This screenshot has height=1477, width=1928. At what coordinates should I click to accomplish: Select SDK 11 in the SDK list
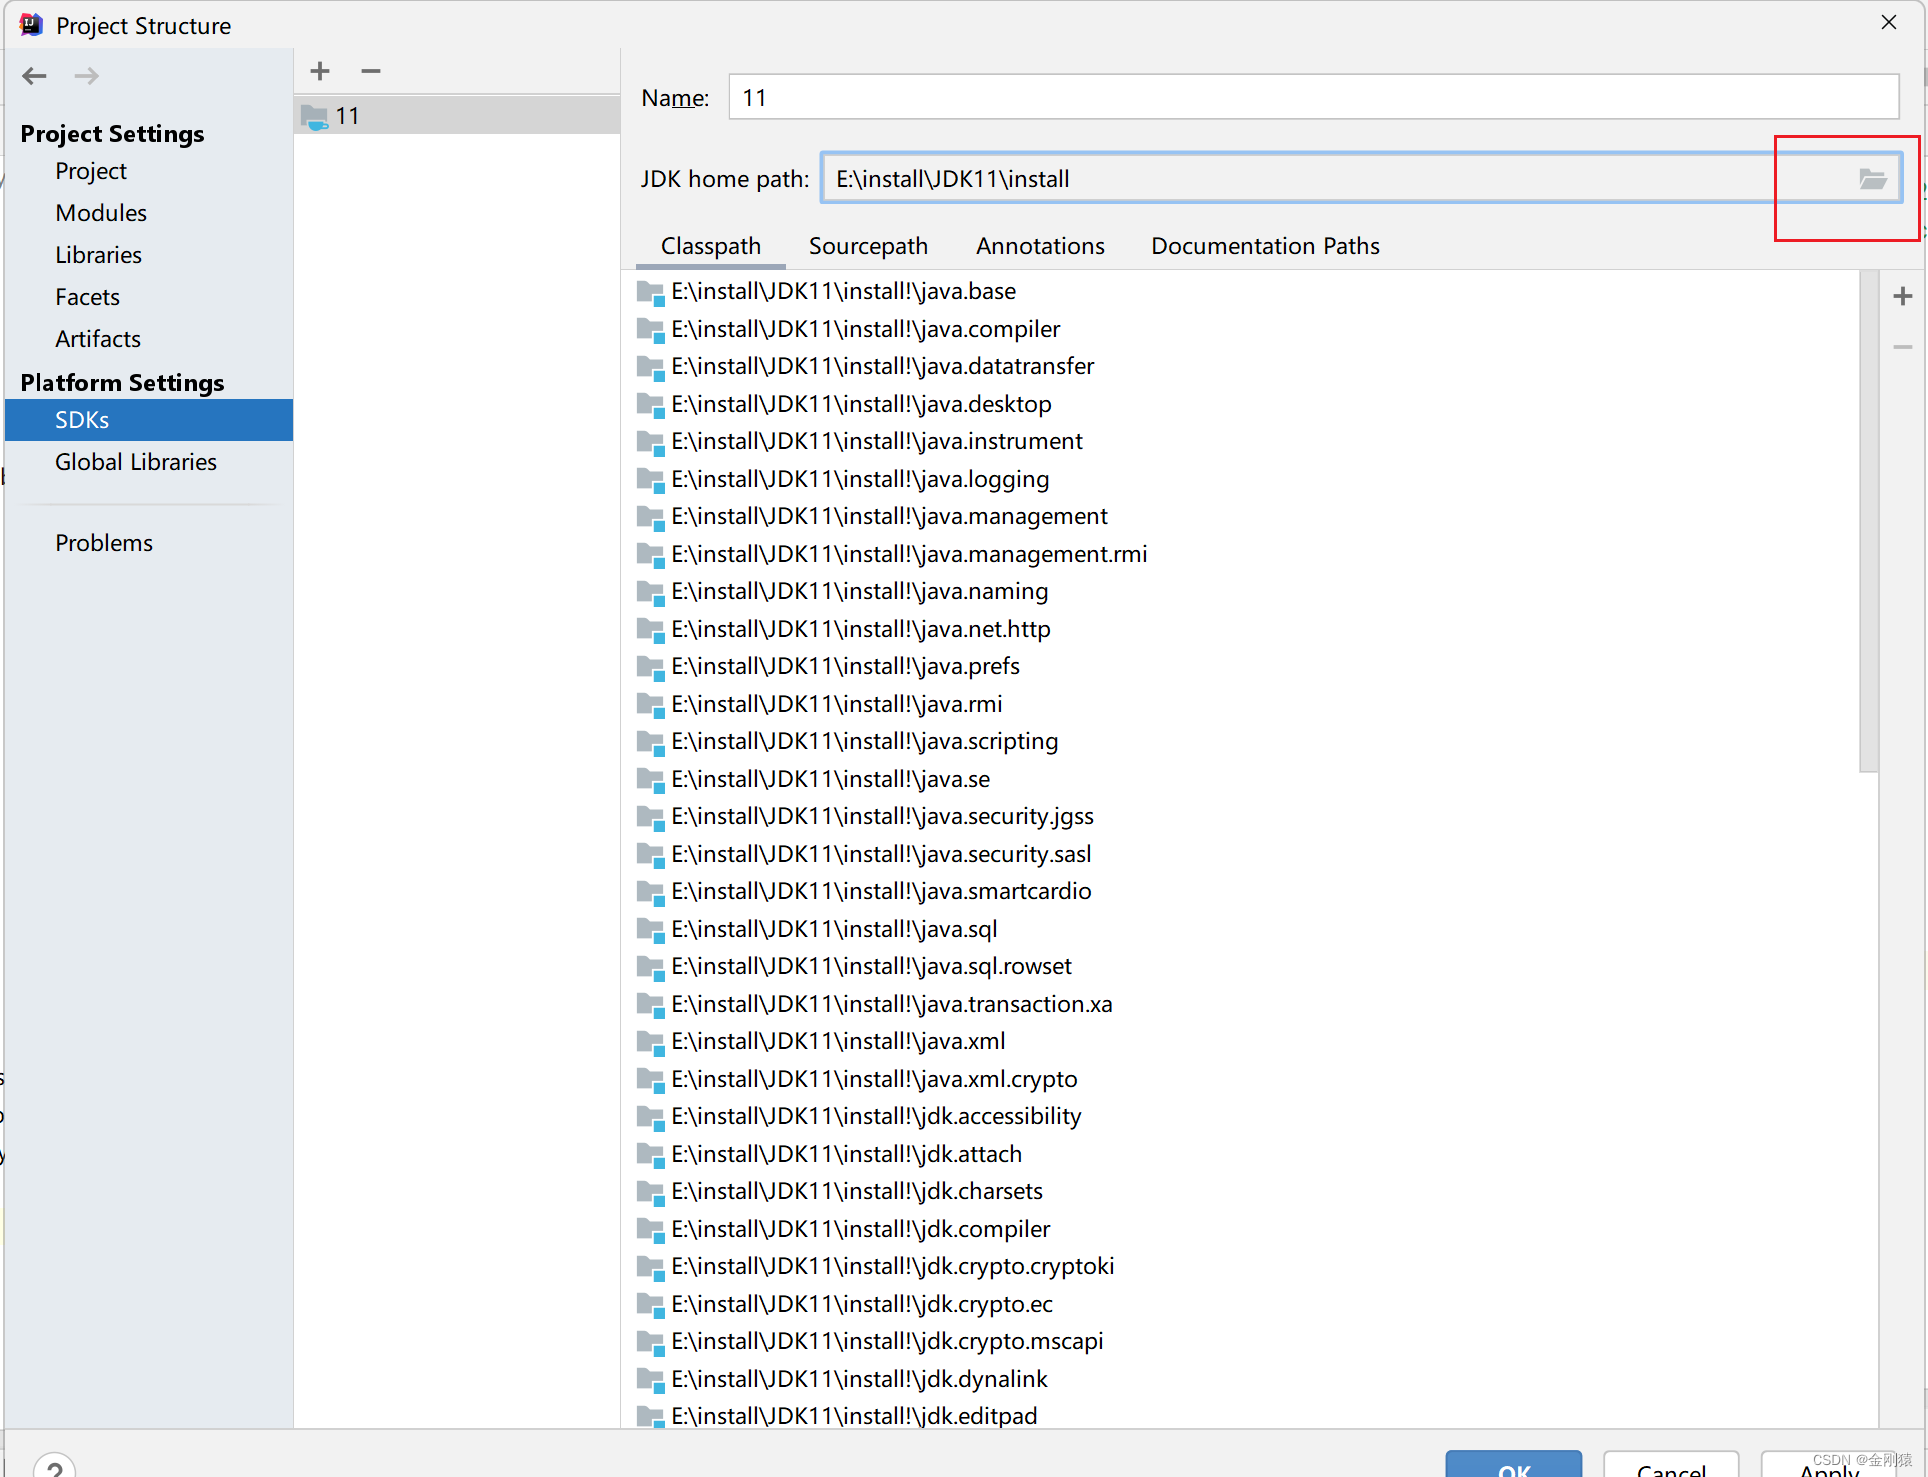tap(457, 116)
